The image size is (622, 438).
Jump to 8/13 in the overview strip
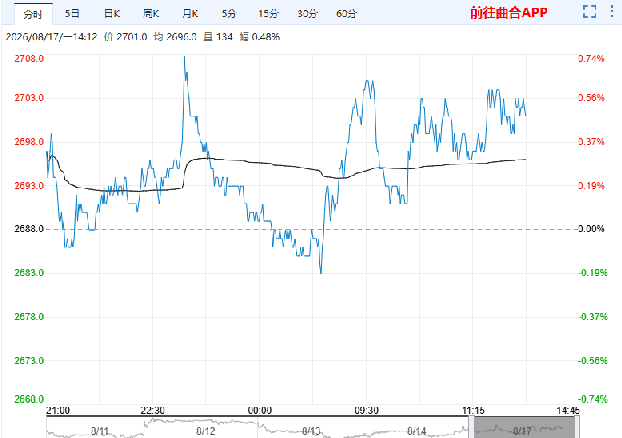tap(311, 431)
